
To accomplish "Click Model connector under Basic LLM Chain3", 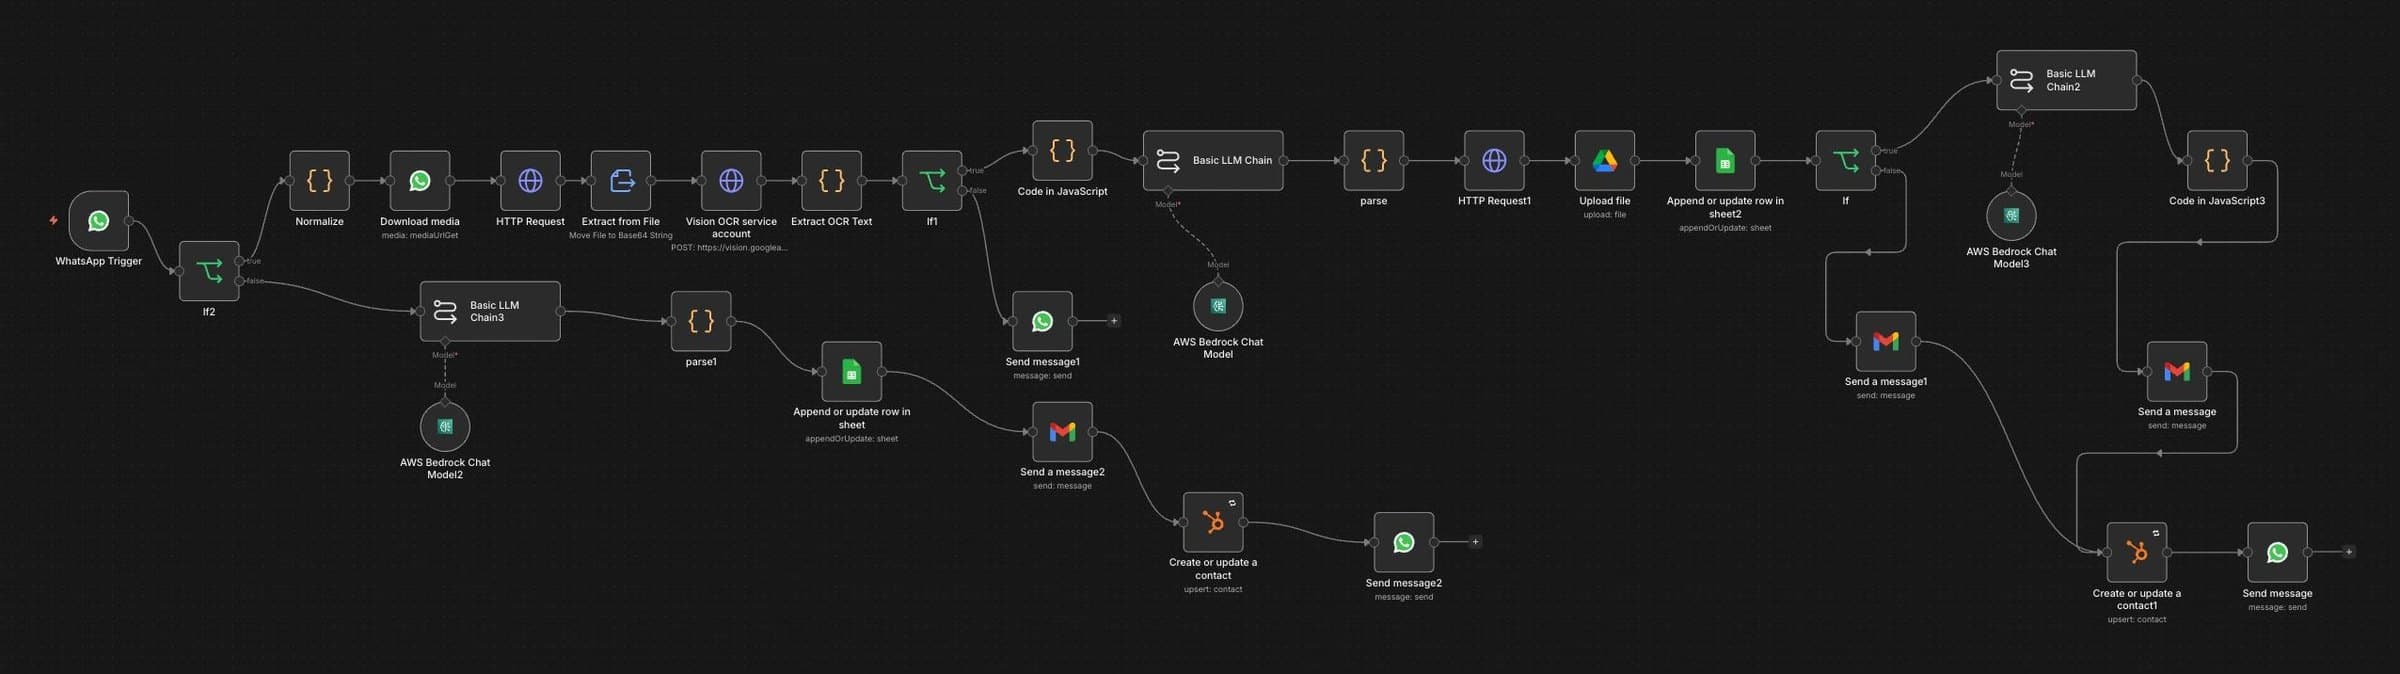I will [445, 342].
